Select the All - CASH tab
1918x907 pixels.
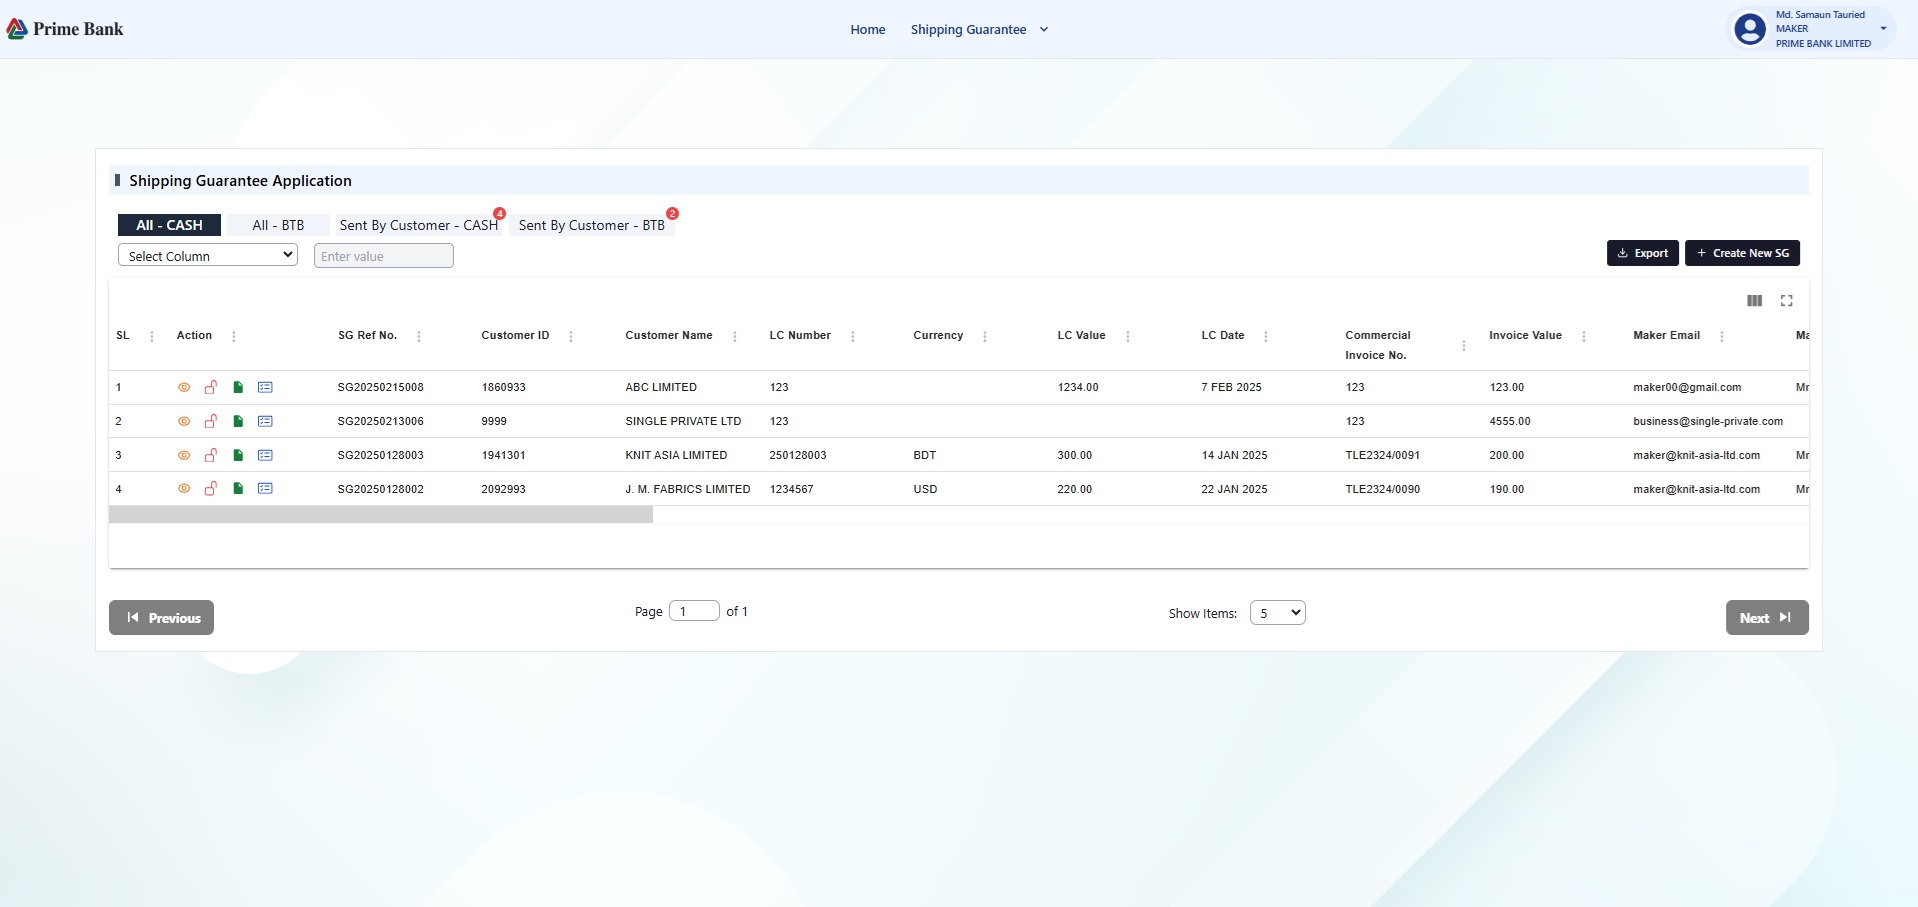click(170, 225)
